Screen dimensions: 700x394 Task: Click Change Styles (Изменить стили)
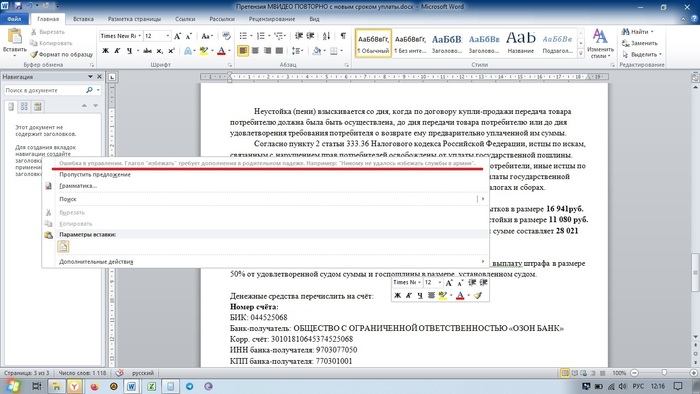click(600, 43)
